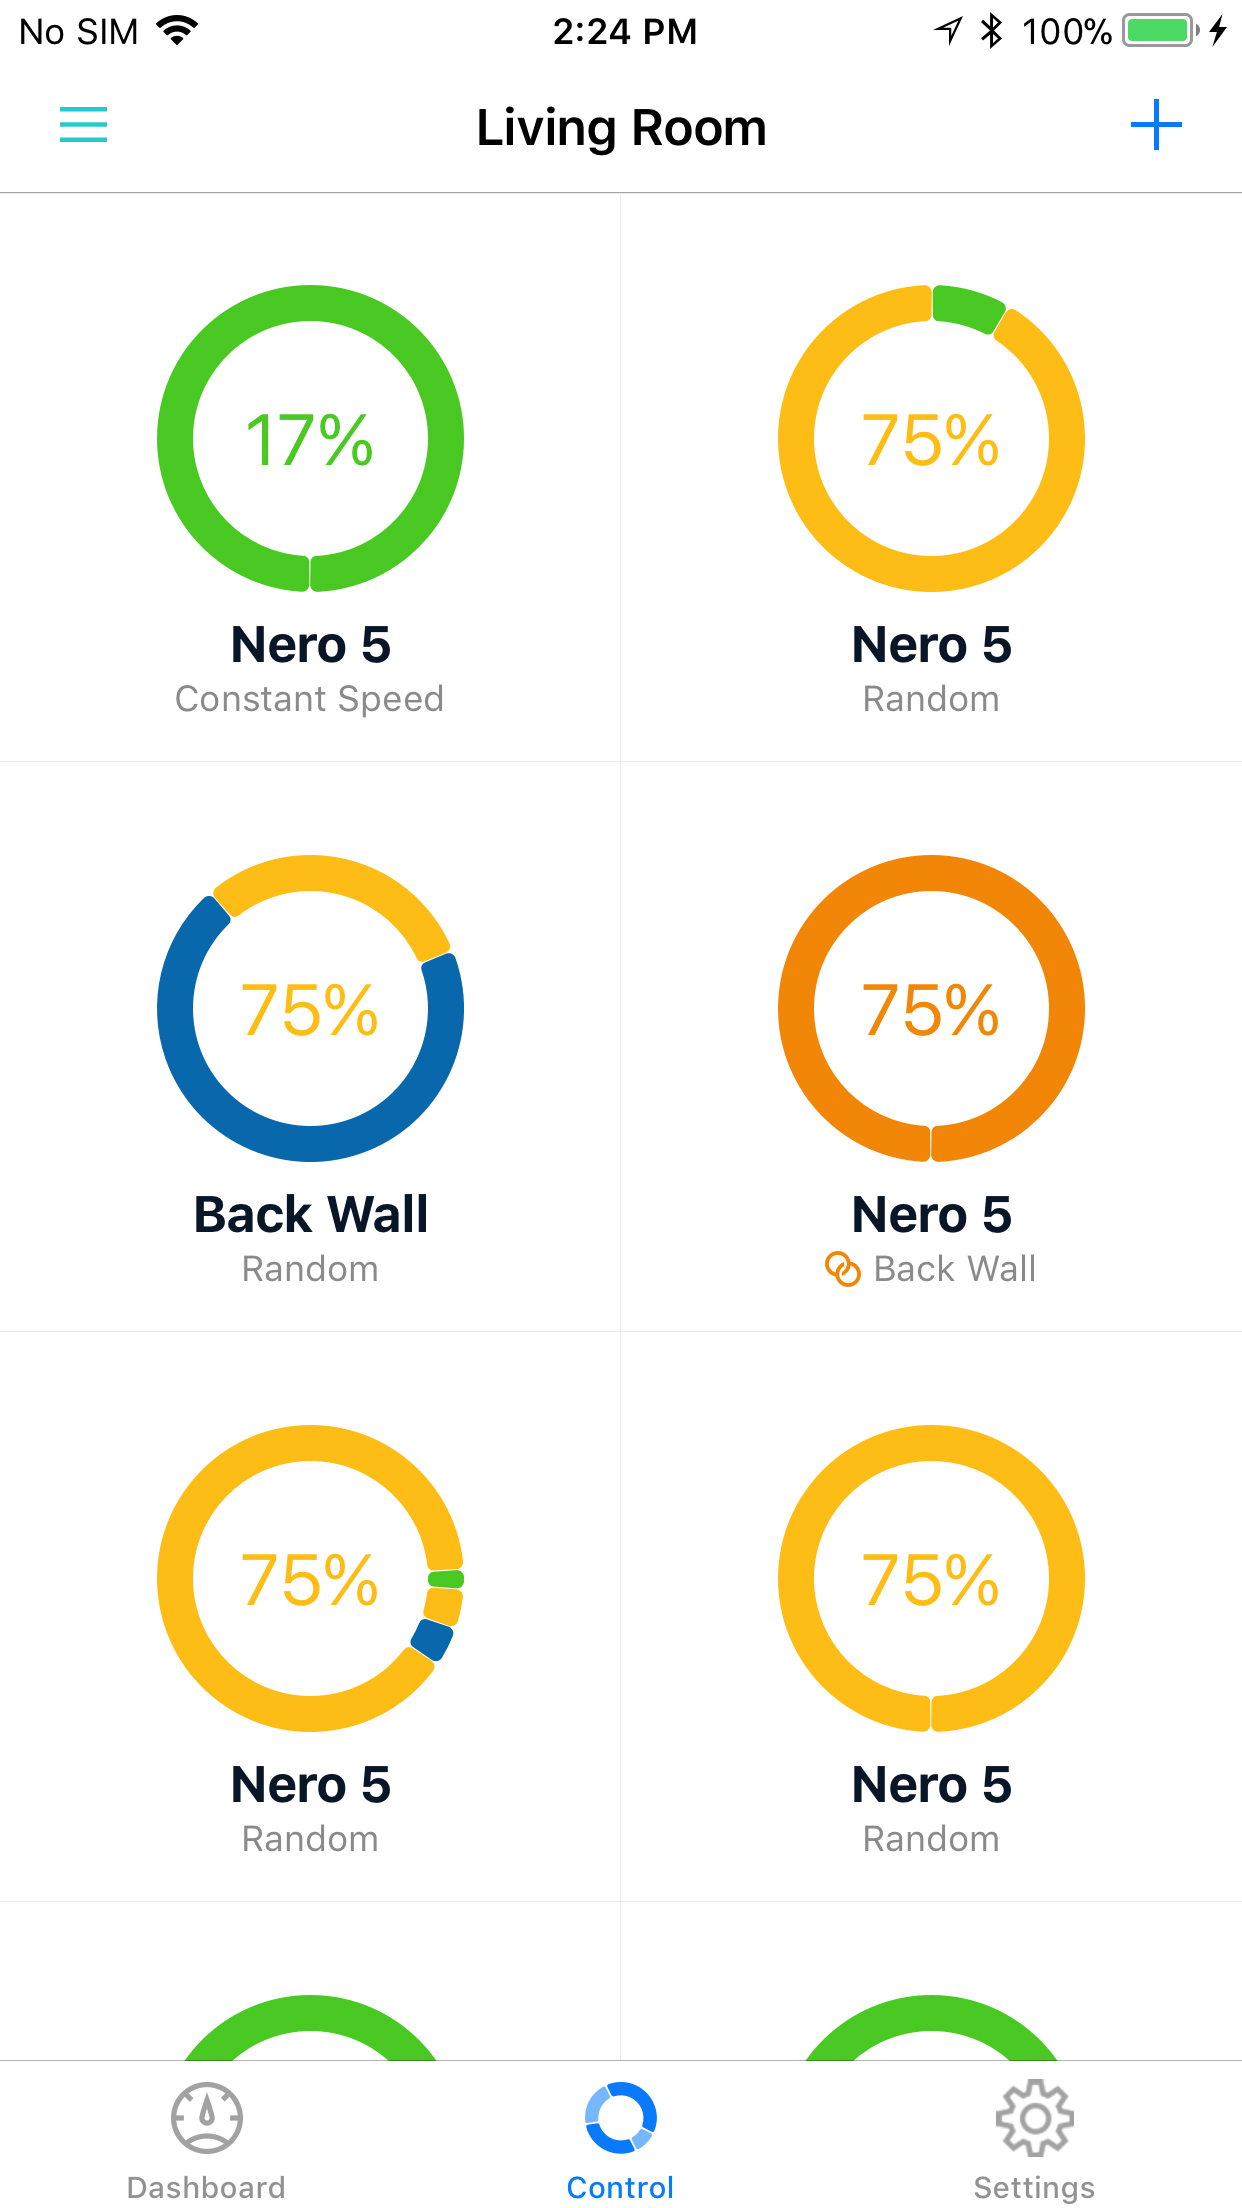
Task: Select the 75% ring with green segment
Action: (x=931, y=438)
